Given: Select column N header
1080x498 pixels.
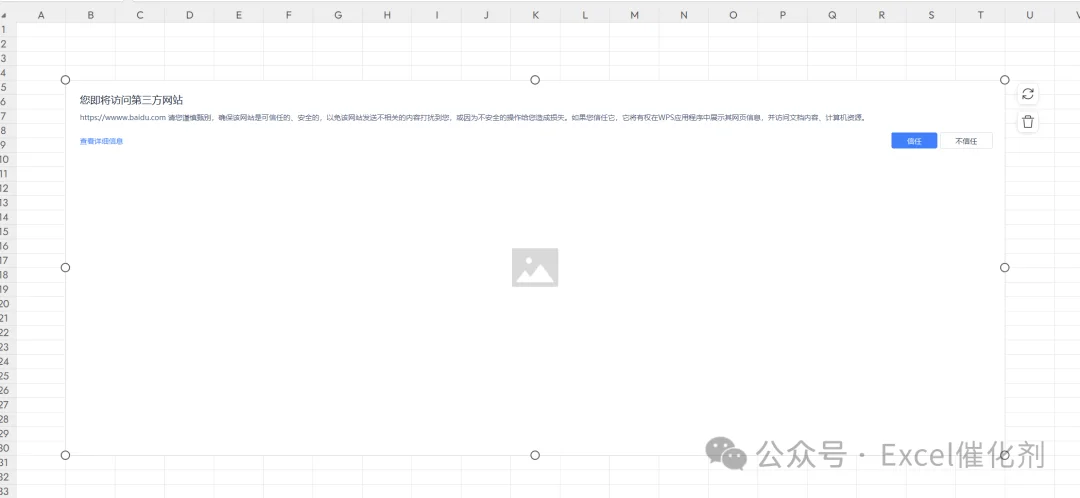Looking at the screenshot, I should tap(684, 15).
